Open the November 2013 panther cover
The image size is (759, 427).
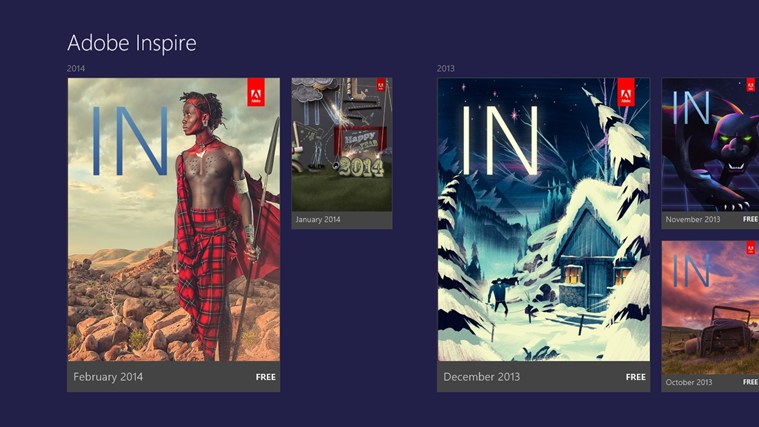click(x=710, y=145)
